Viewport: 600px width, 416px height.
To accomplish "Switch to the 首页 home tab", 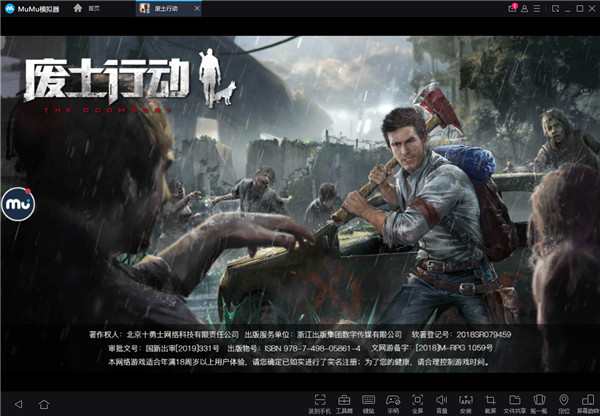I will [x=86, y=8].
